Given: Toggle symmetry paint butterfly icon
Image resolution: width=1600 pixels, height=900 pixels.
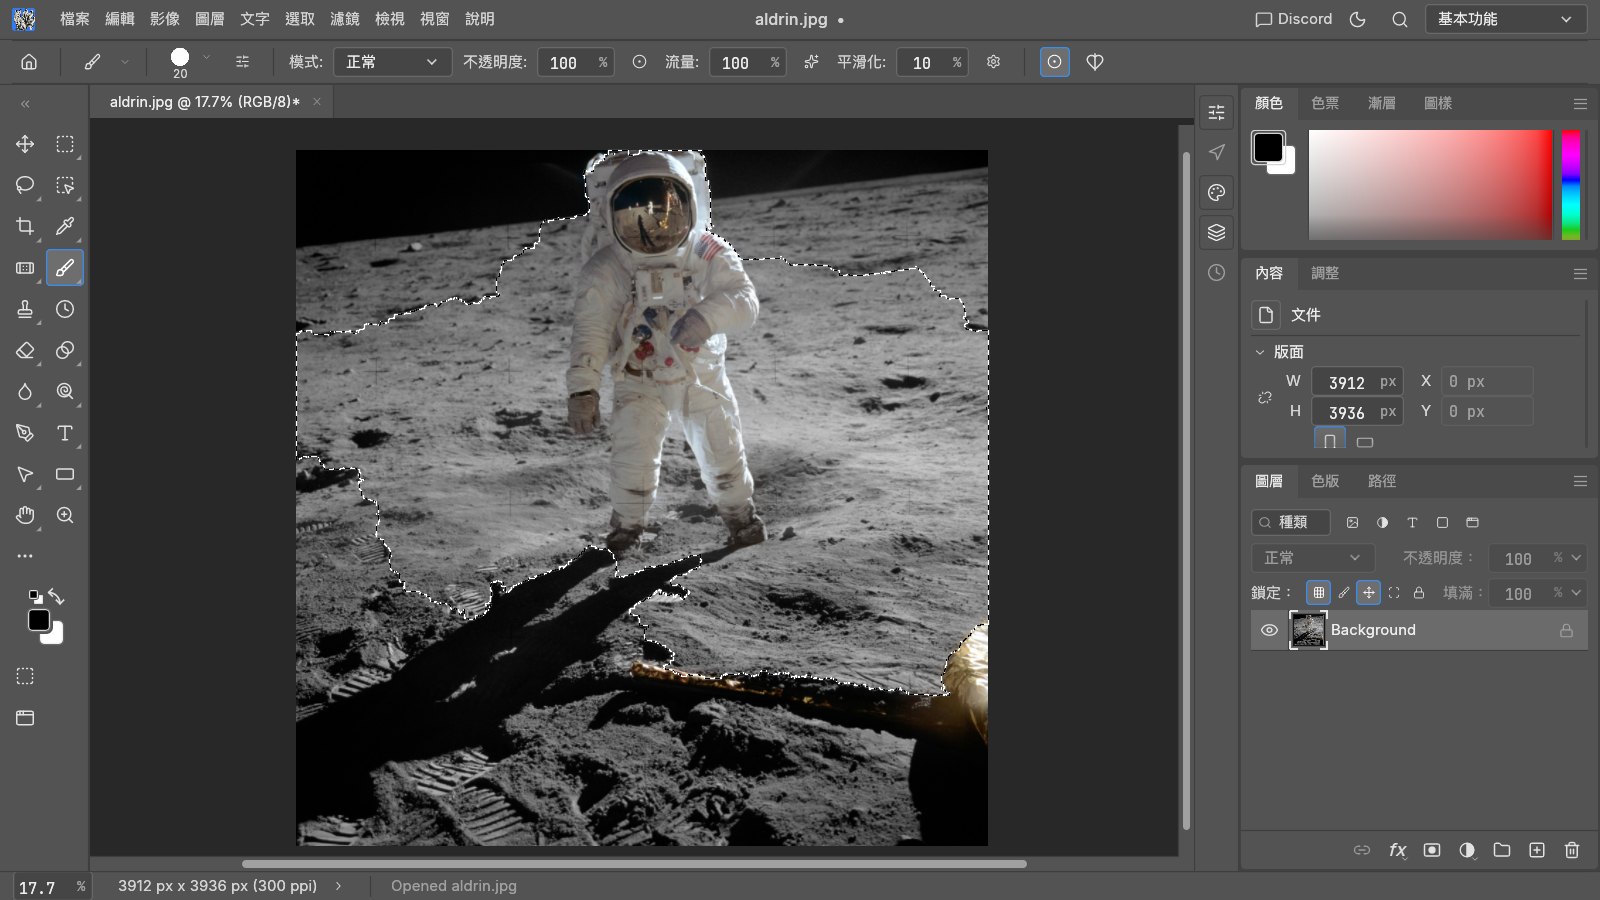Looking at the screenshot, I should coord(1095,62).
